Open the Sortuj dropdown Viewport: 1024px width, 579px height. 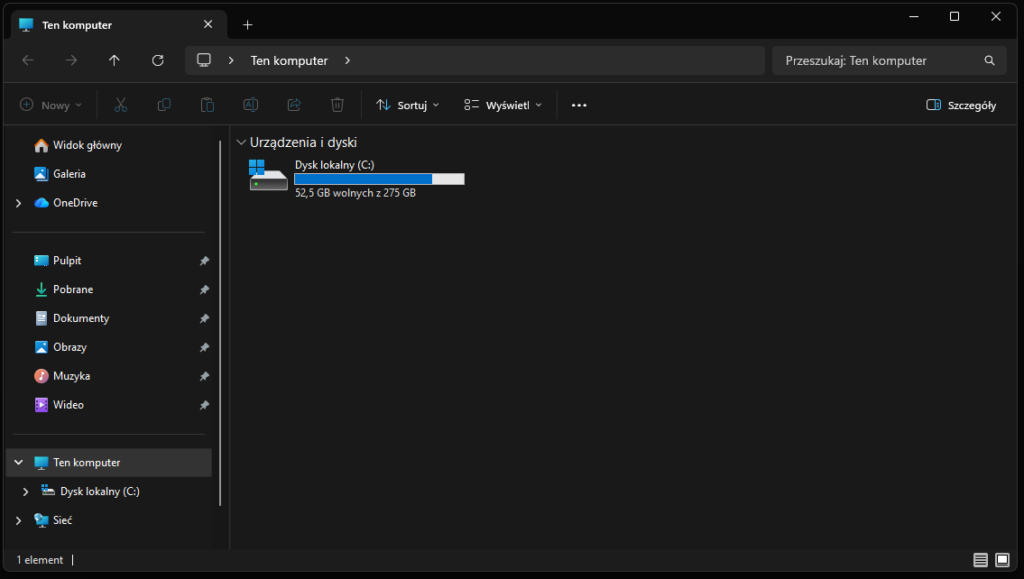click(407, 105)
